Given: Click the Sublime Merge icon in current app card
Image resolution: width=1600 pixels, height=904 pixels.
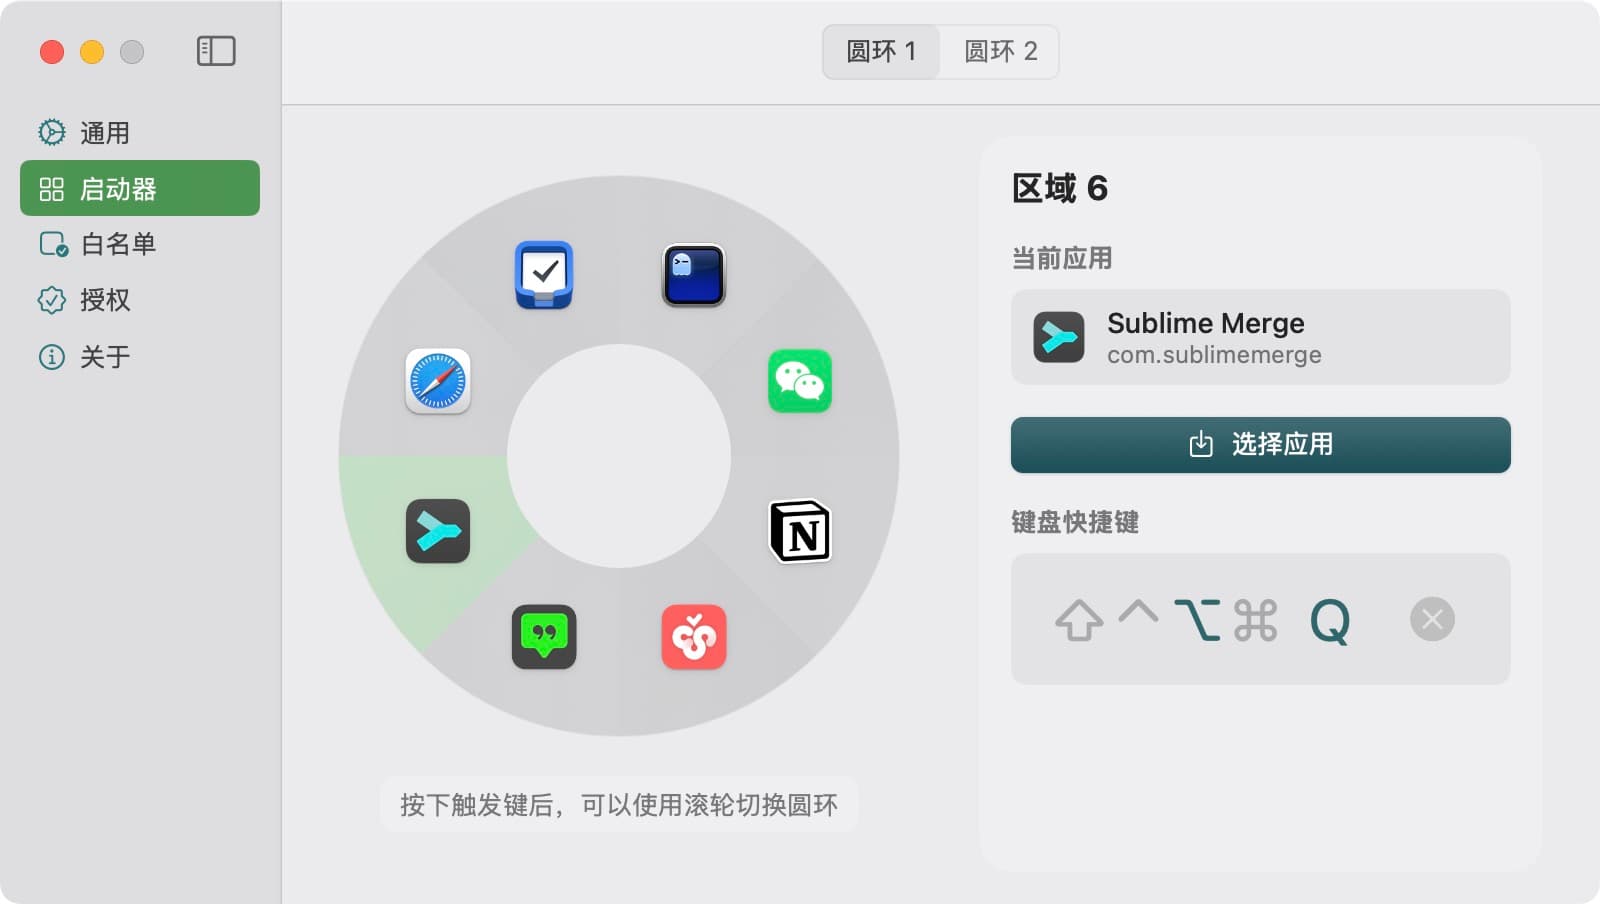Looking at the screenshot, I should coord(1059,337).
